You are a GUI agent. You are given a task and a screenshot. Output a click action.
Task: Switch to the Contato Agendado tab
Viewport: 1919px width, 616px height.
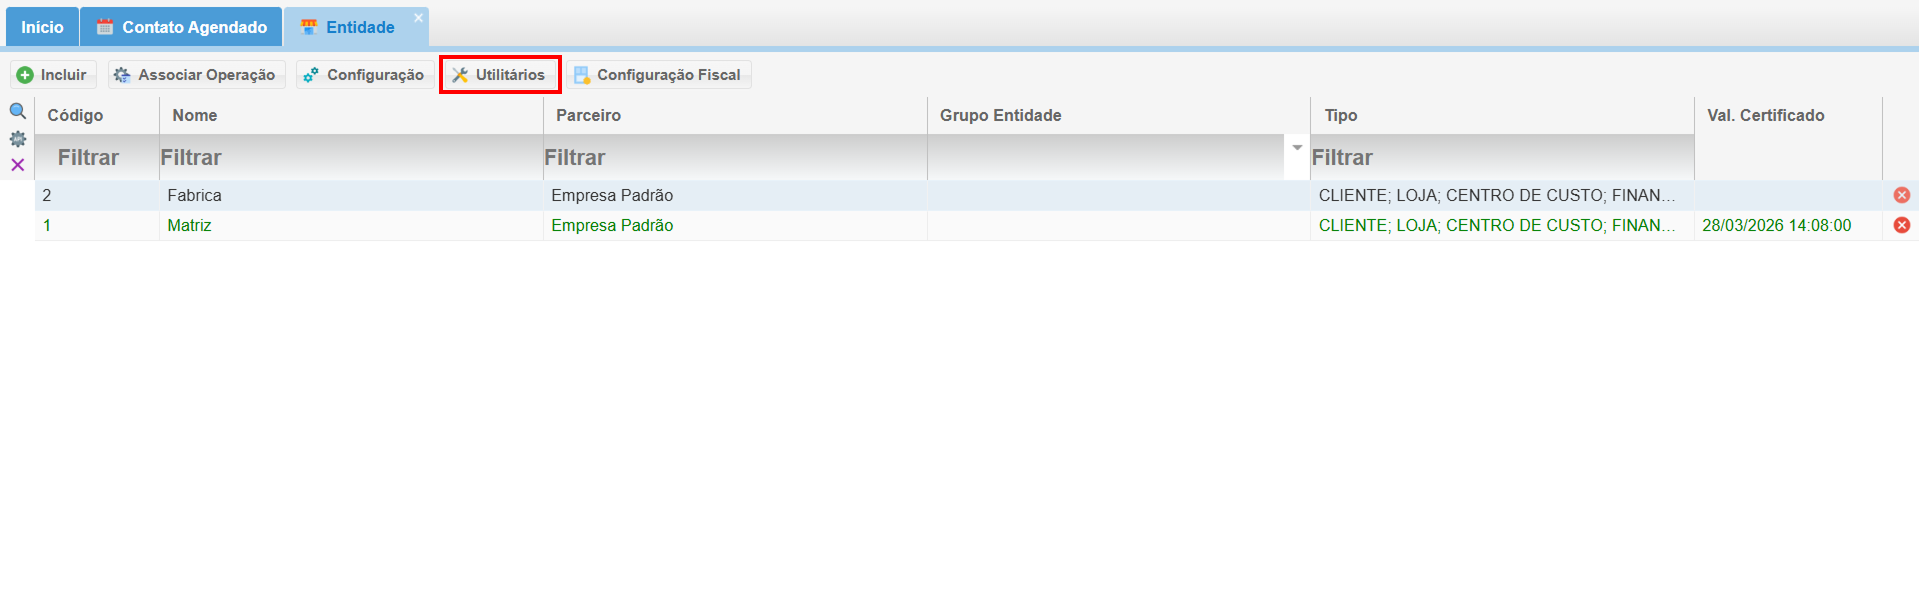182,27
